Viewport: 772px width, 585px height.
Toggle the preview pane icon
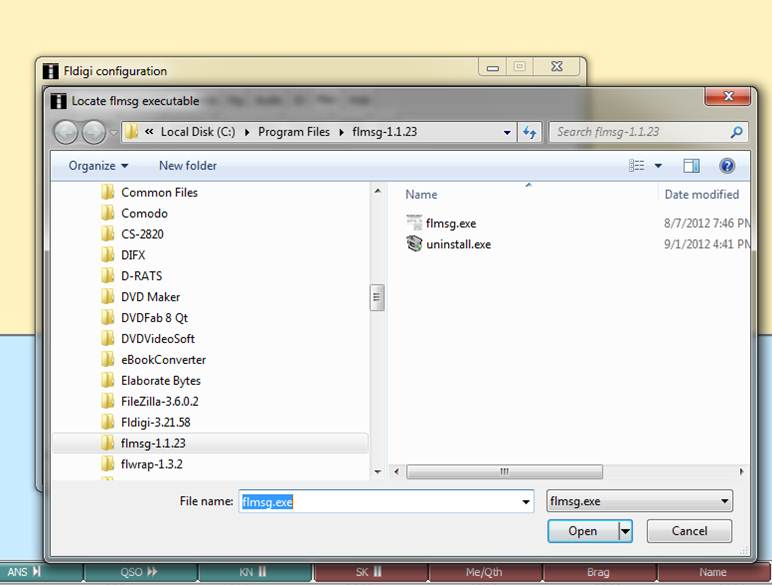691,166
